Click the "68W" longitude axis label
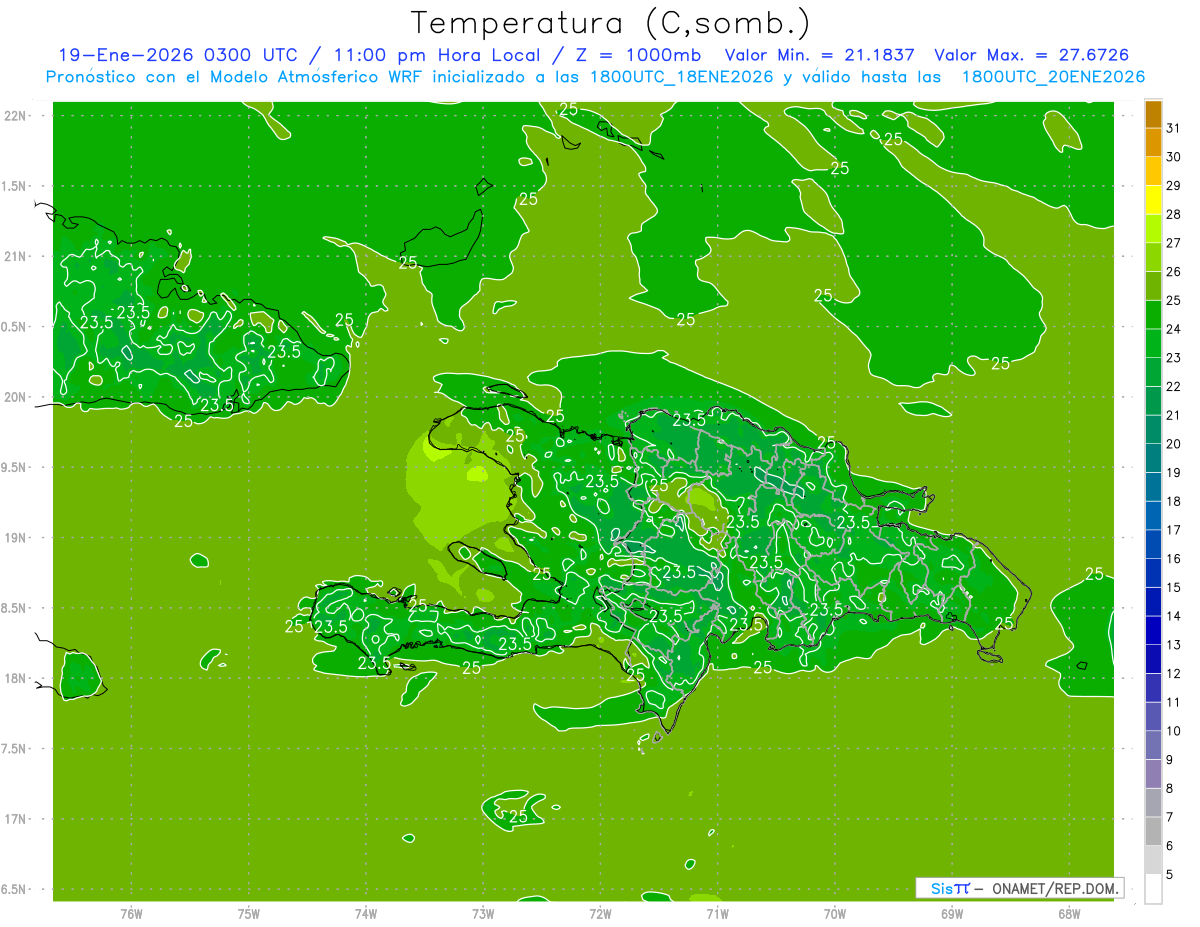This screenshot has height=927, width=1200. 1069,915
